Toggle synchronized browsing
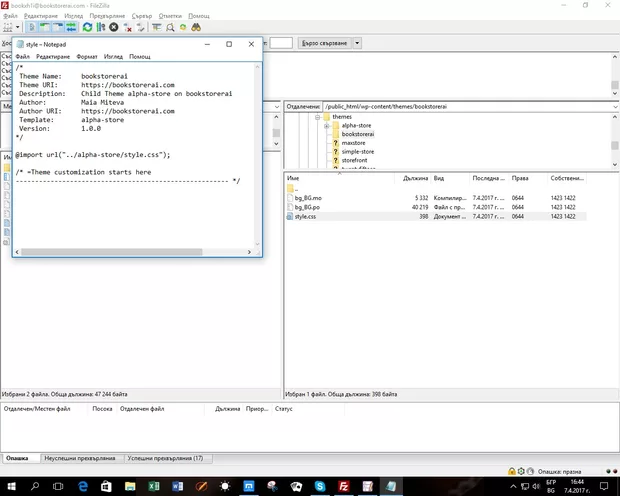This screenshot has height=496, width=620. pos(183,27)
